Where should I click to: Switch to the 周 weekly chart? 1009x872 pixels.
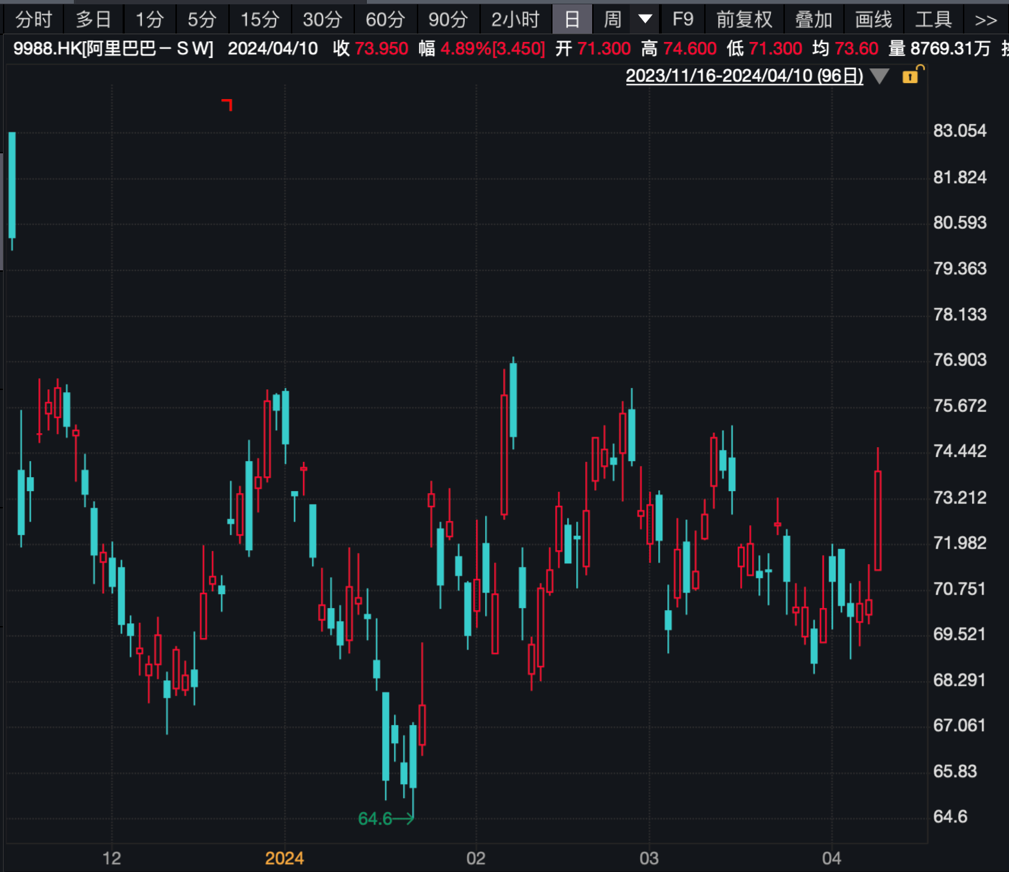coord(612,19)
